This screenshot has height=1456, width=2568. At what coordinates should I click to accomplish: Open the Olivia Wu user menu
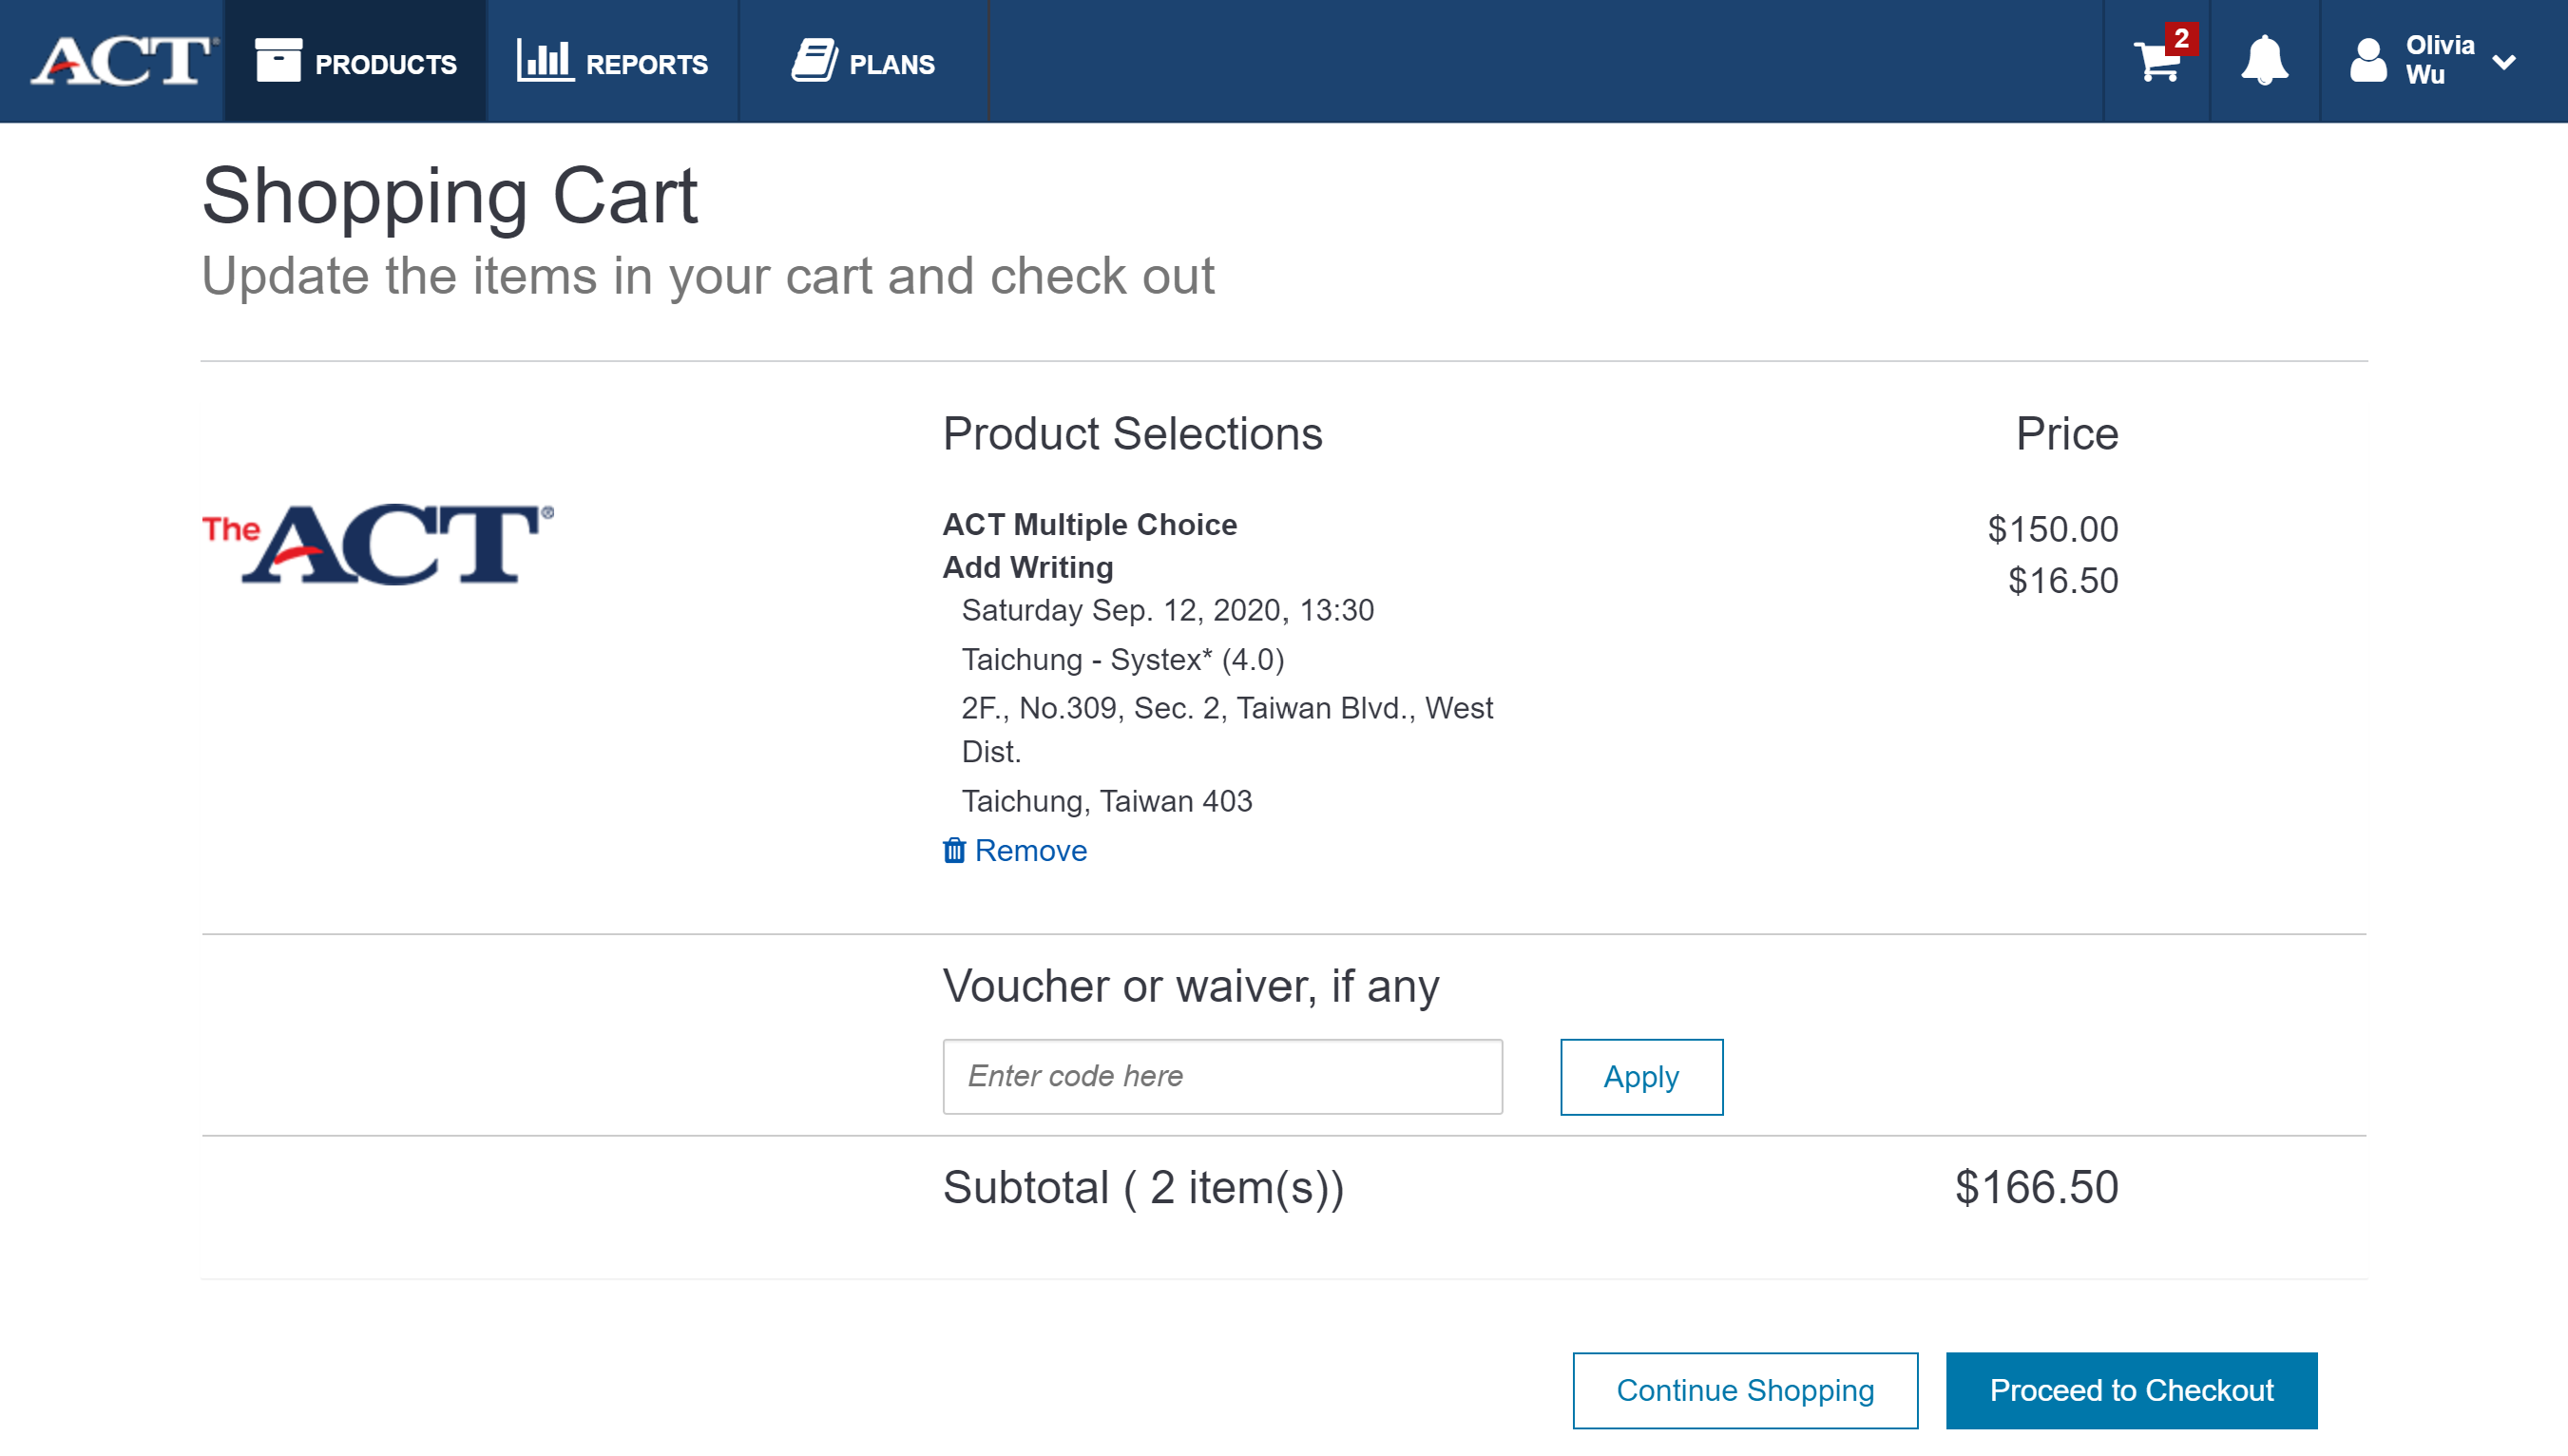2439,61
